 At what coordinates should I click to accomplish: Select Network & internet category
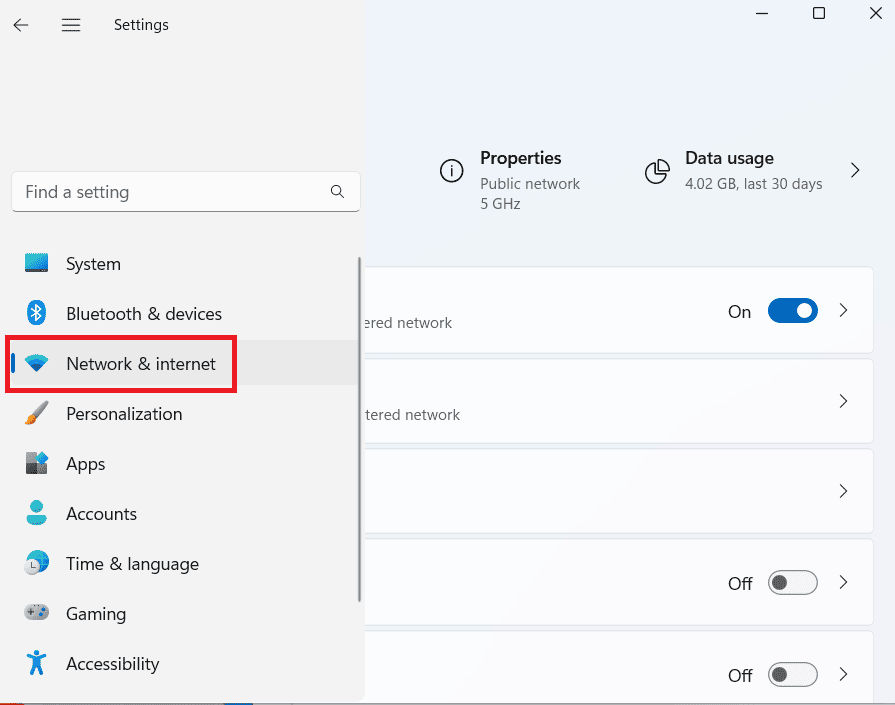184,363
